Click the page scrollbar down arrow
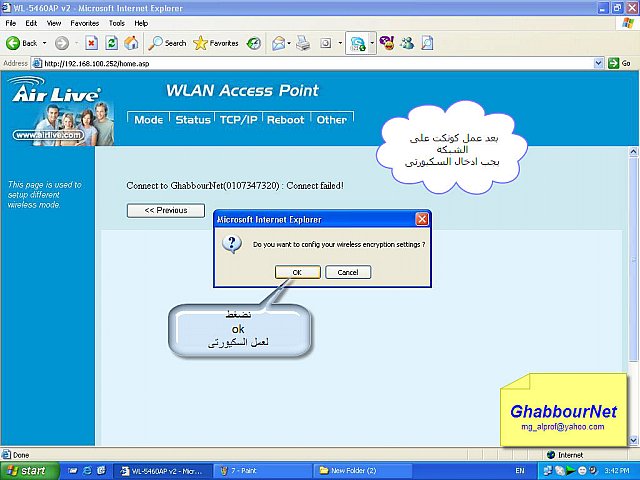Viewport: 640px width, 480px height. click(x=633, y=440)
